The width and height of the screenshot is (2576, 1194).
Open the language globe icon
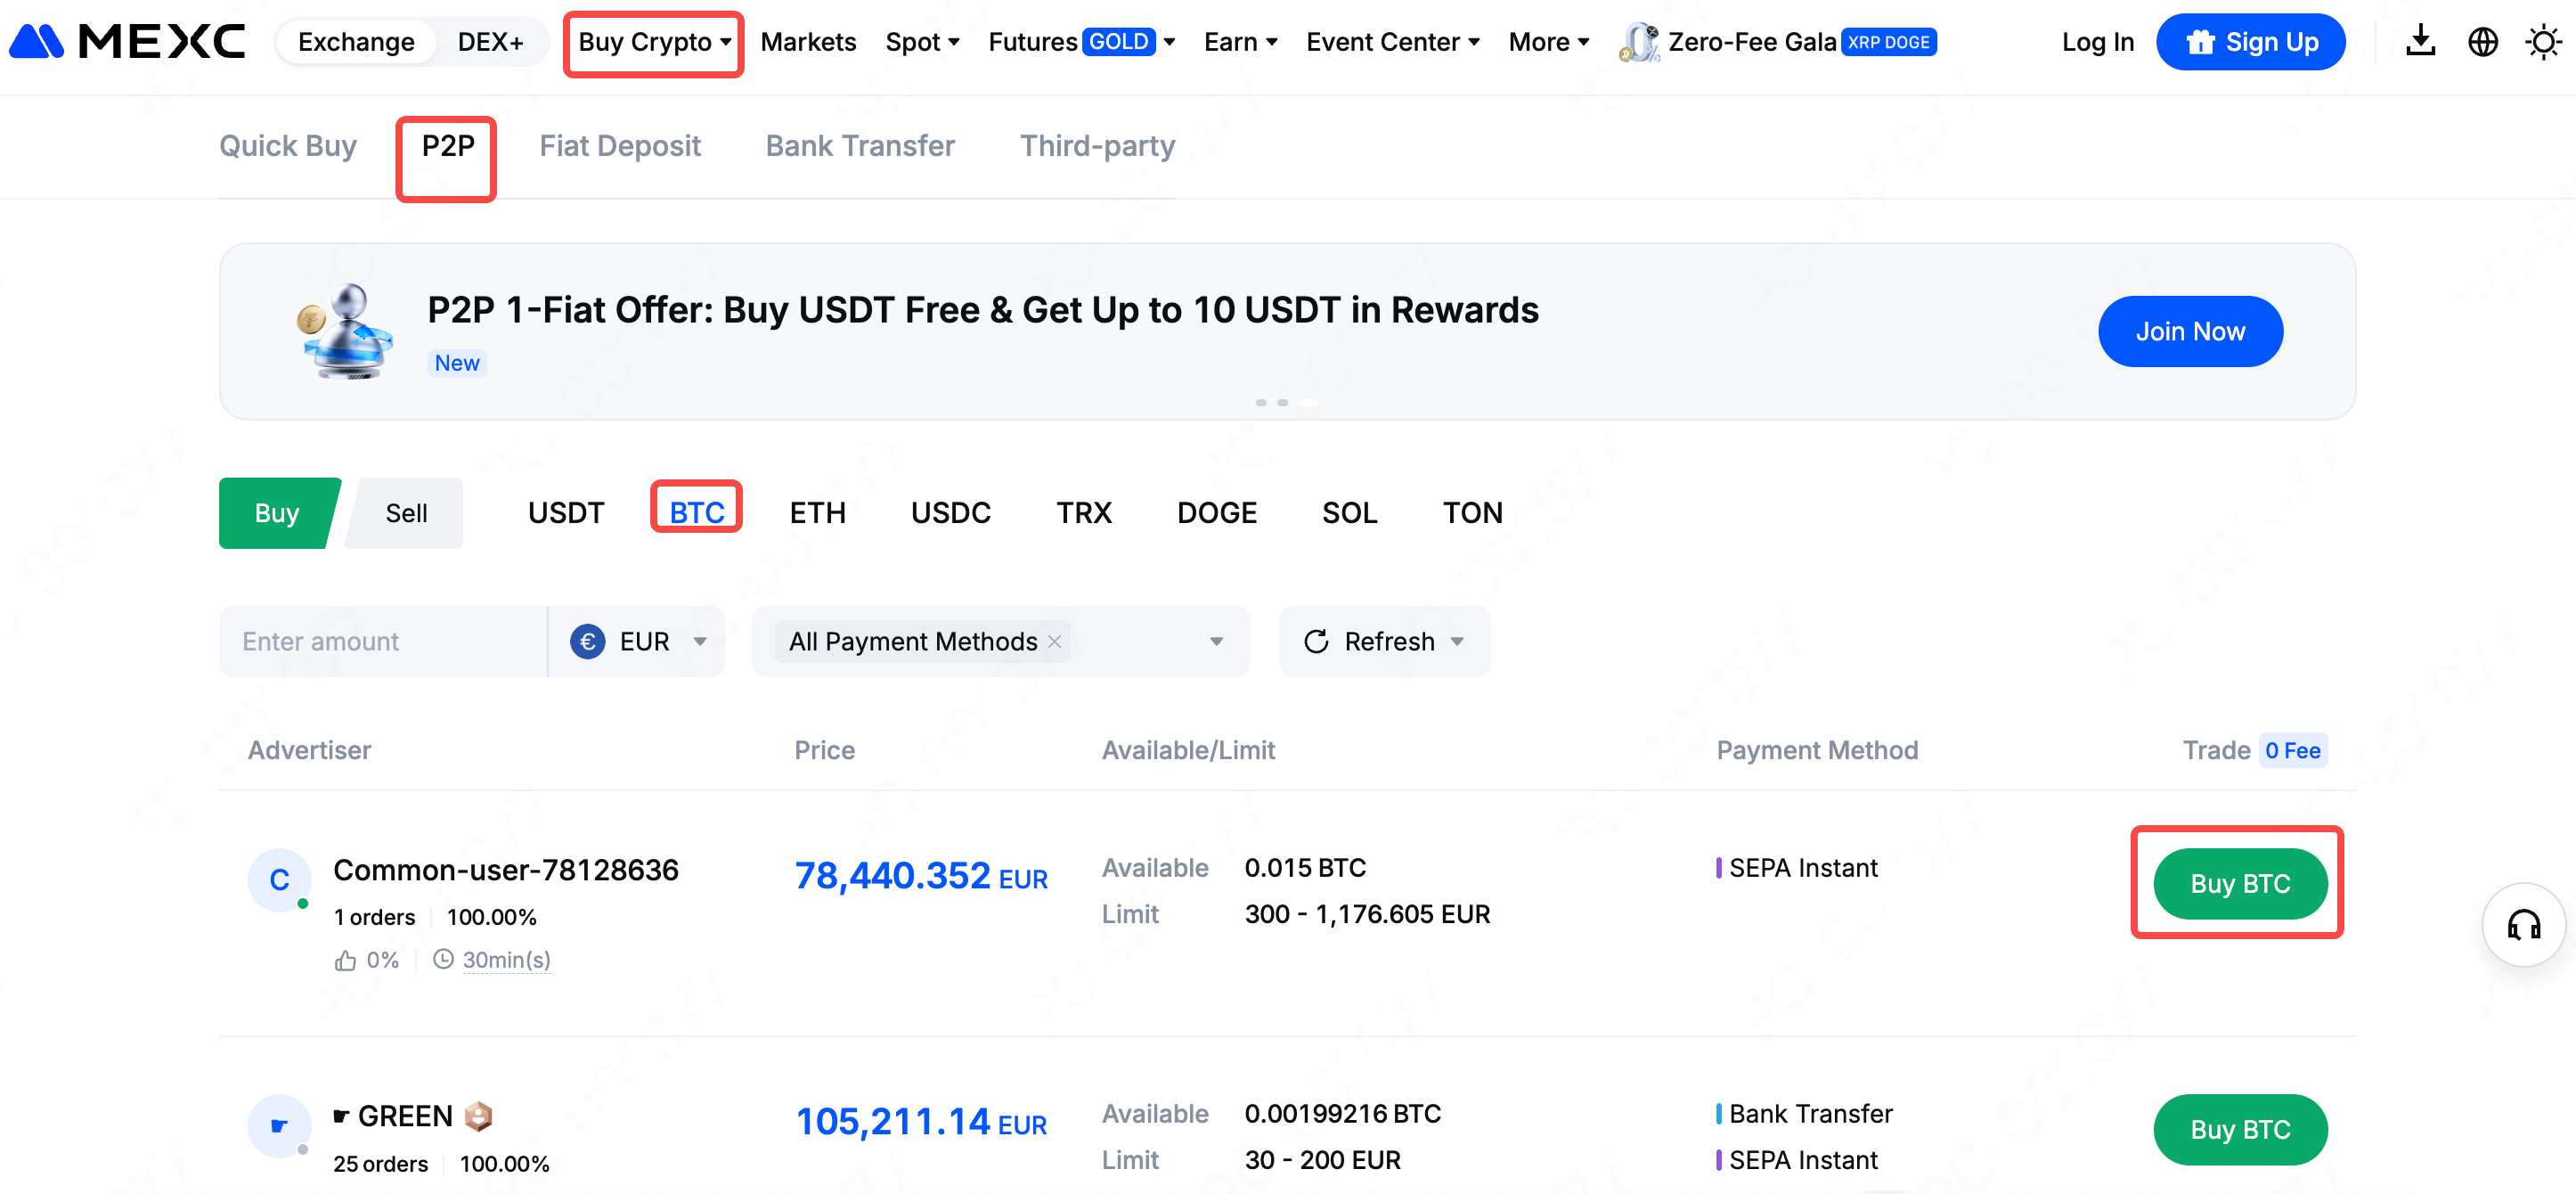[2482, 42]
